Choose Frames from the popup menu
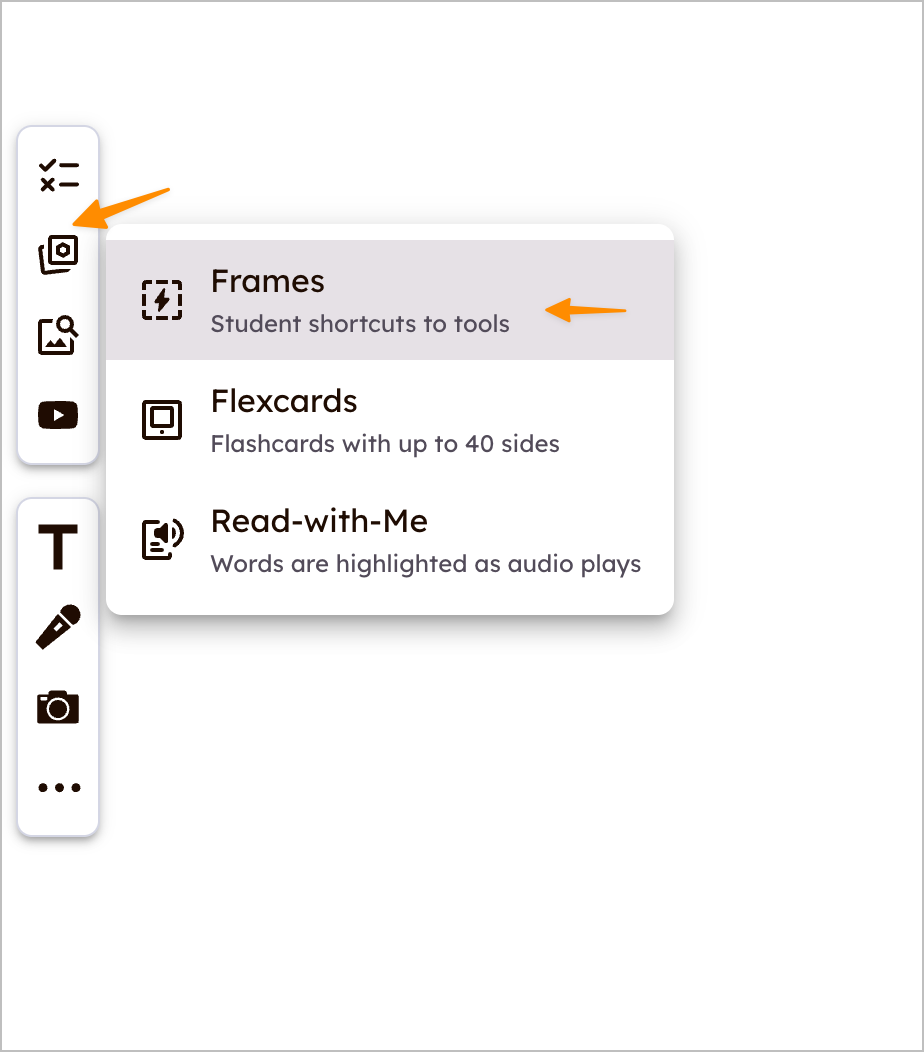 pos(390,300)
